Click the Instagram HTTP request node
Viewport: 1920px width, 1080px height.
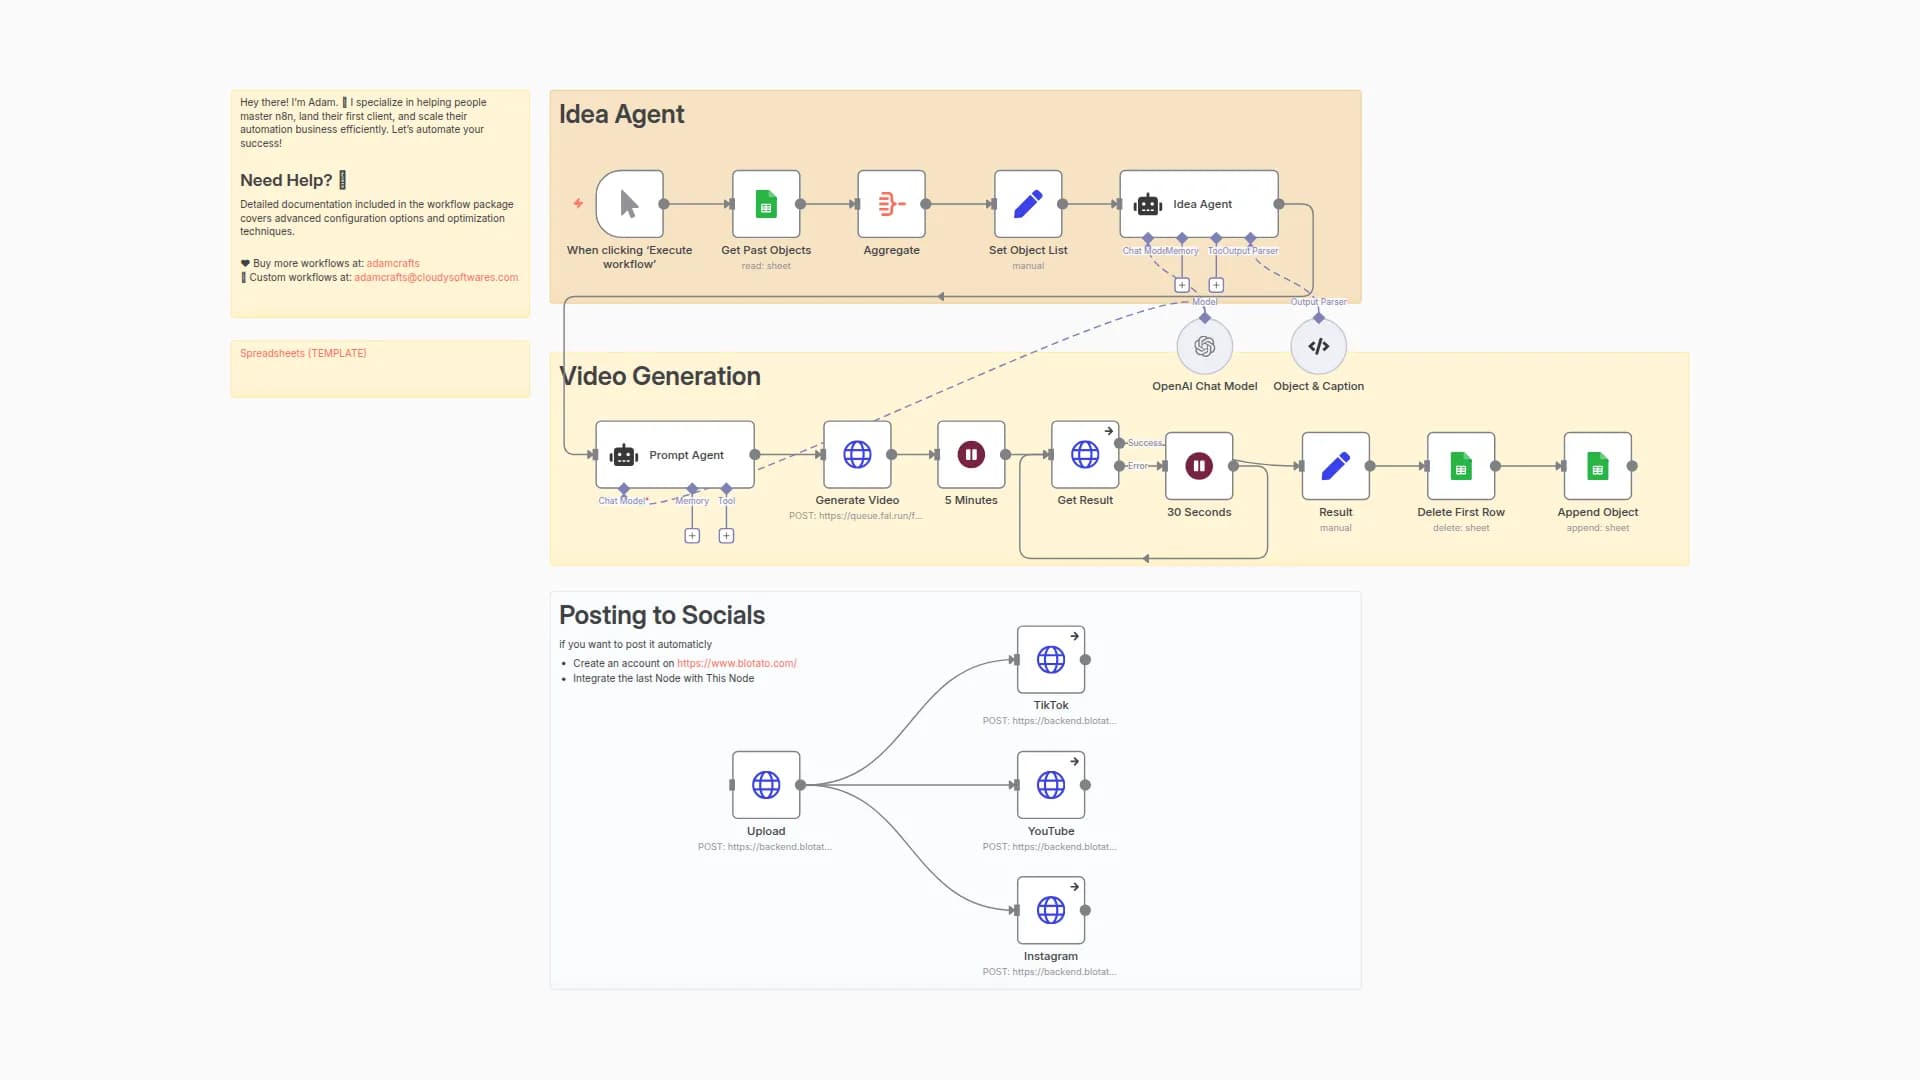[x=1050, y=911]
